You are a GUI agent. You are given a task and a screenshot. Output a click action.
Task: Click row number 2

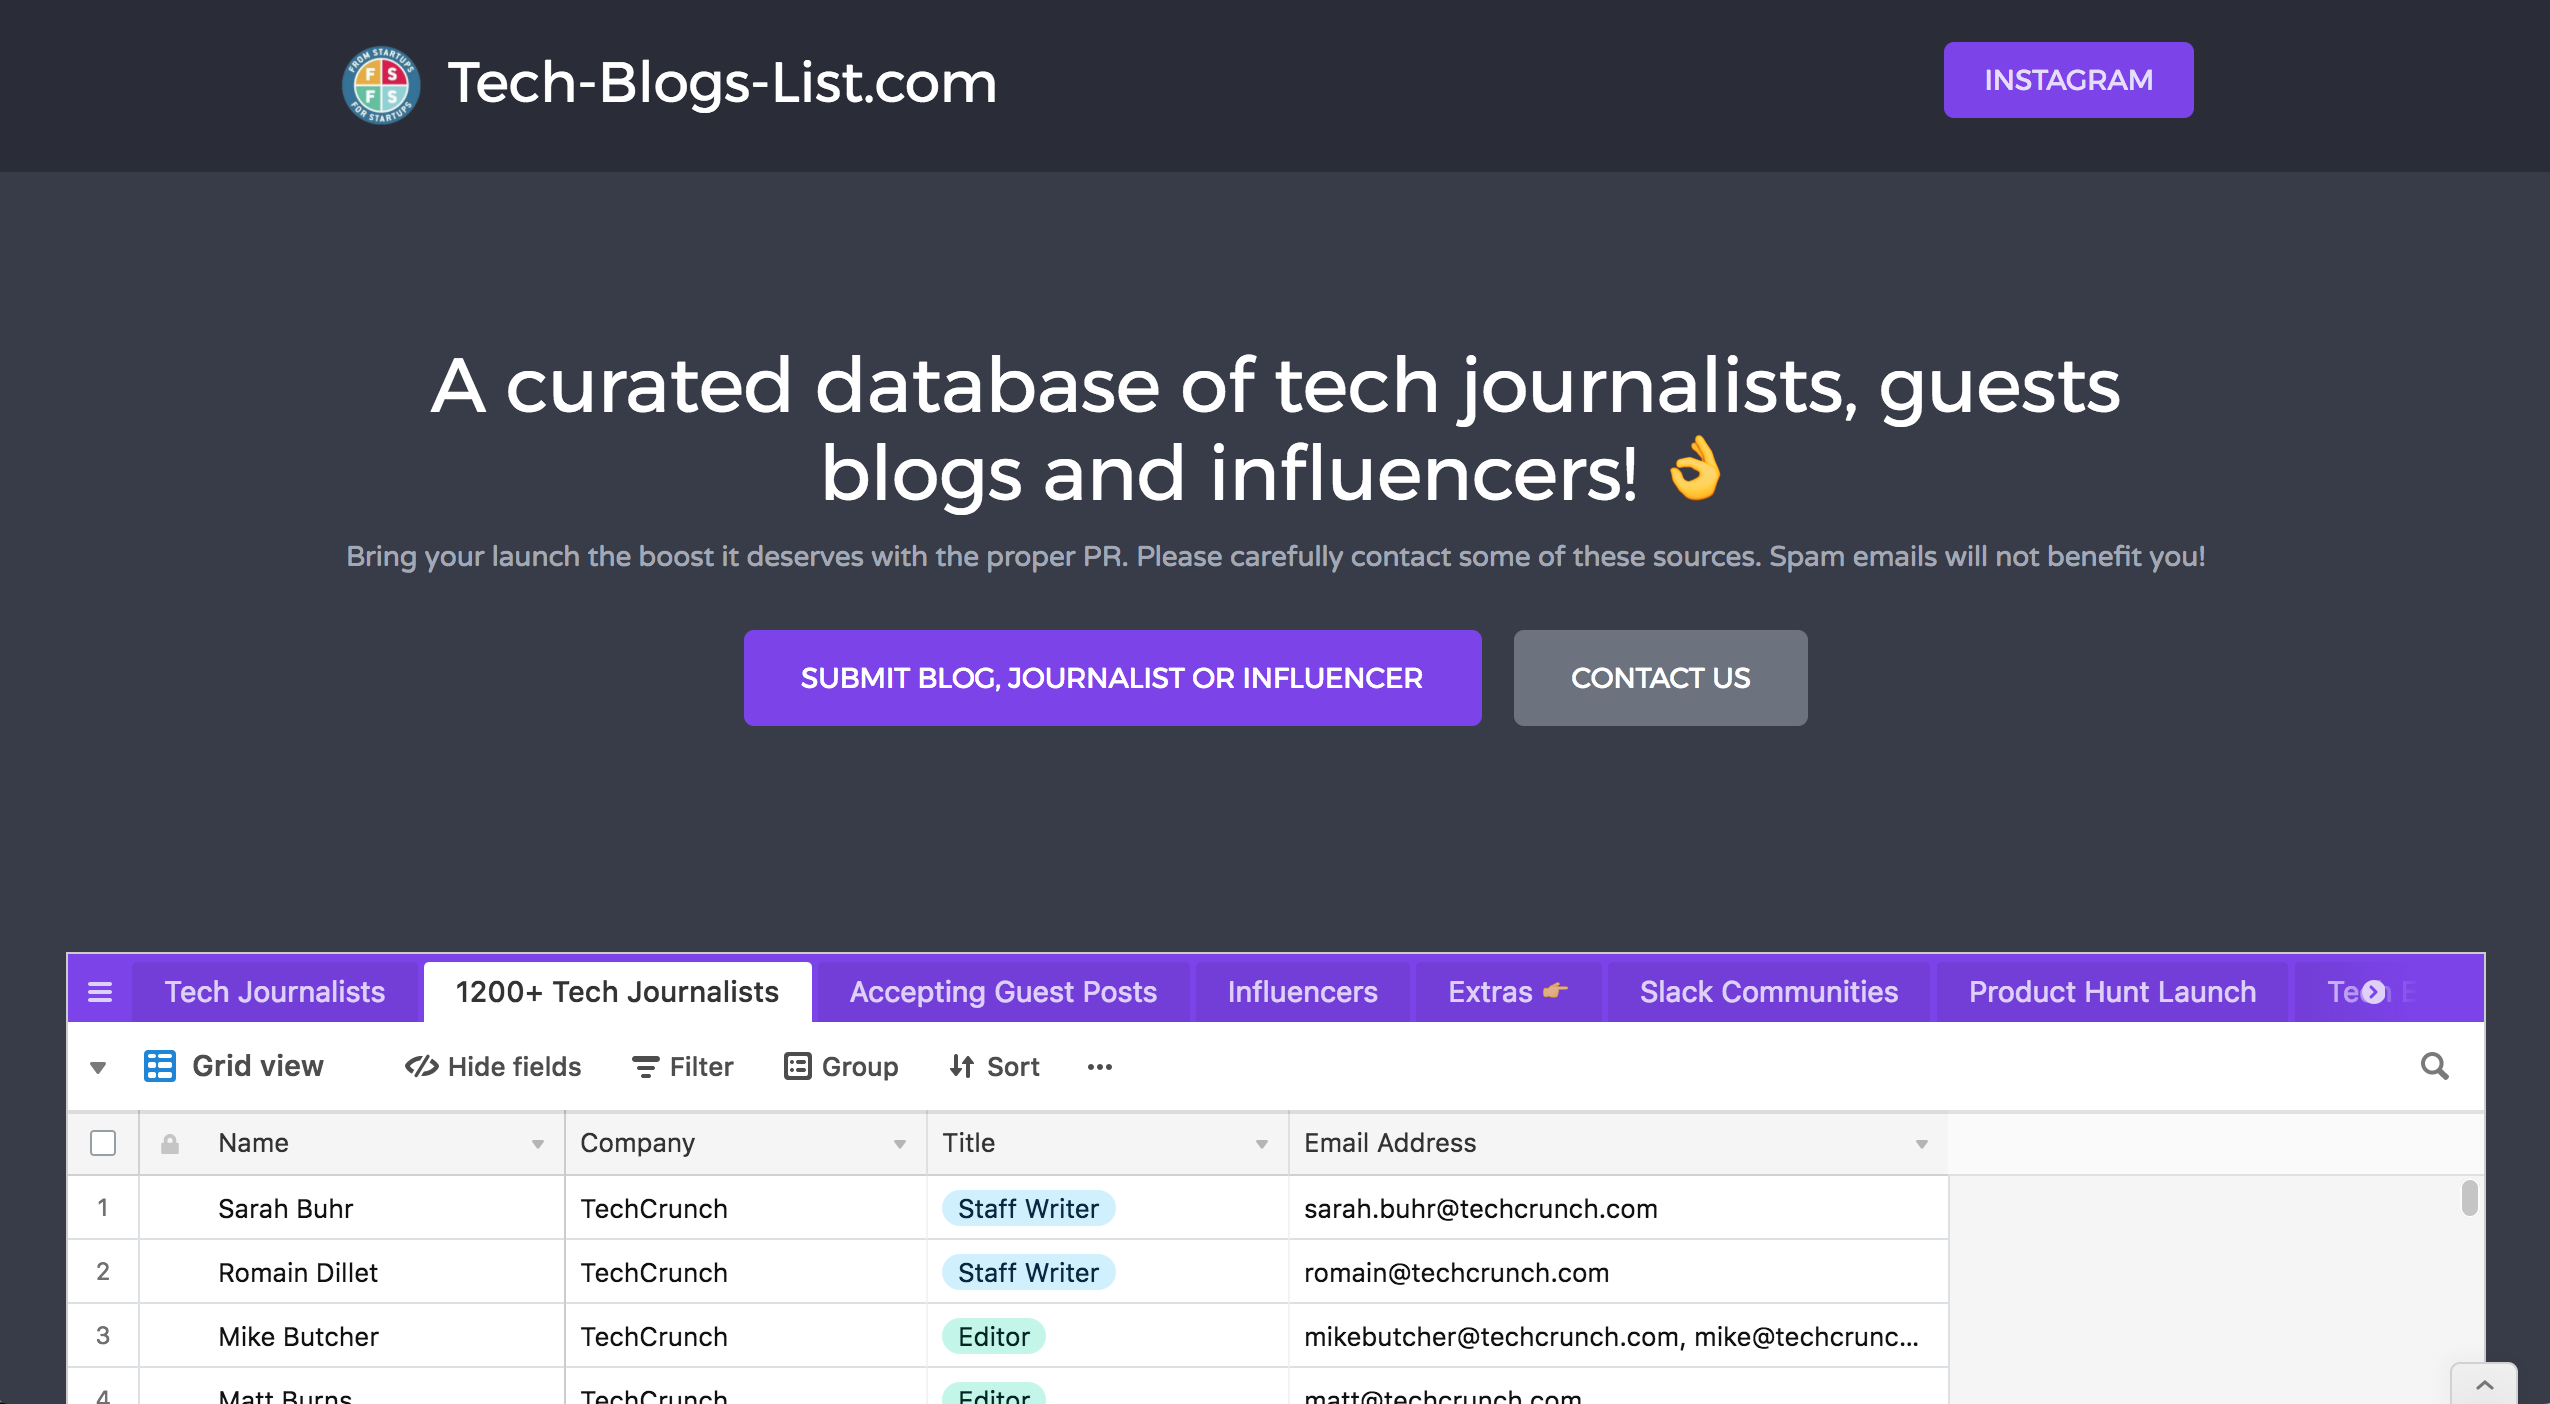pyautogui.click(x=103, y=1271)
